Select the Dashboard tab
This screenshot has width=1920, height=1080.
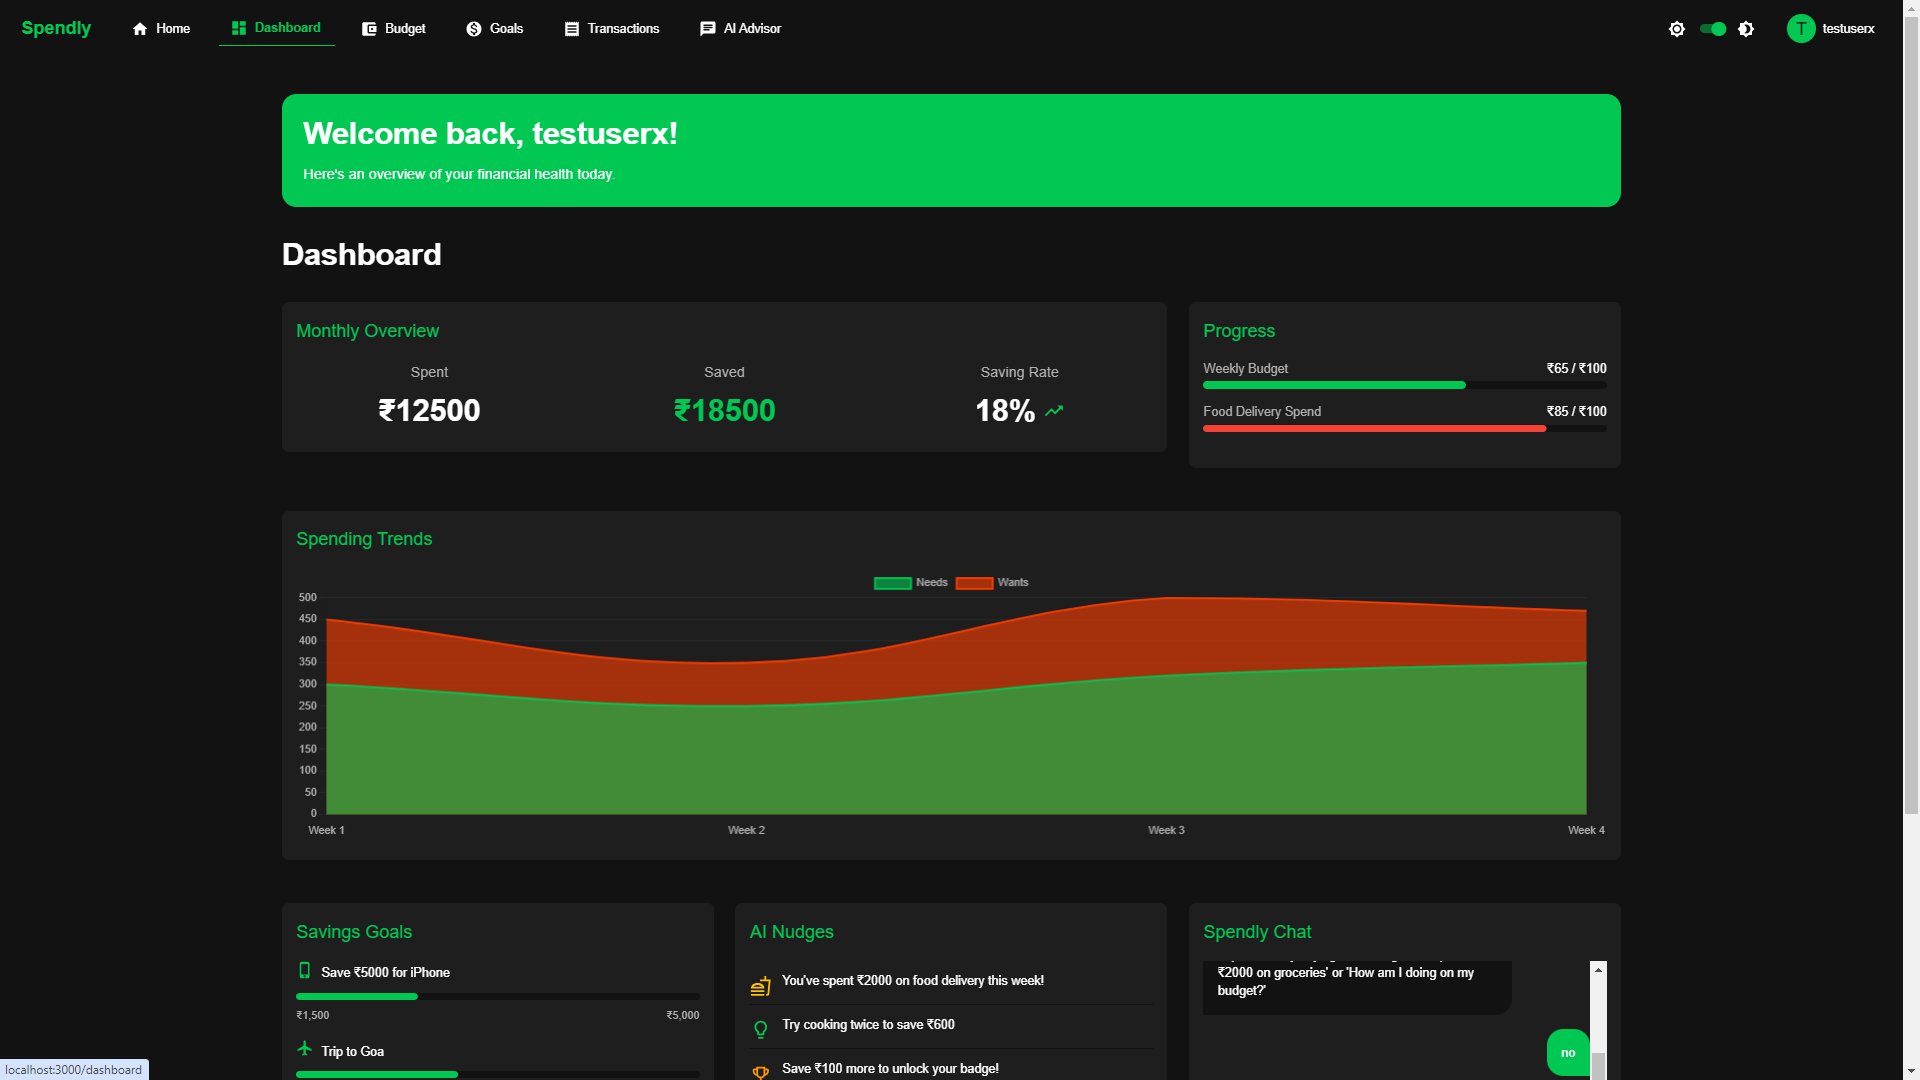click(276, 28)
